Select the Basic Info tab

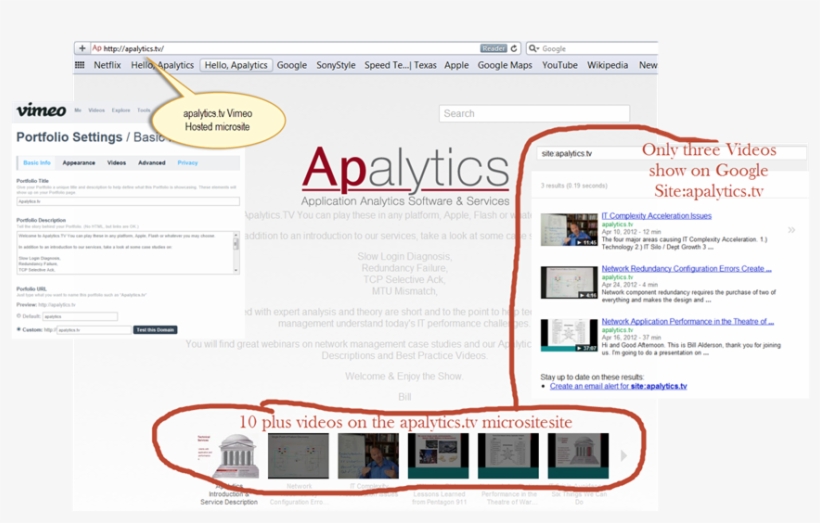37,163
